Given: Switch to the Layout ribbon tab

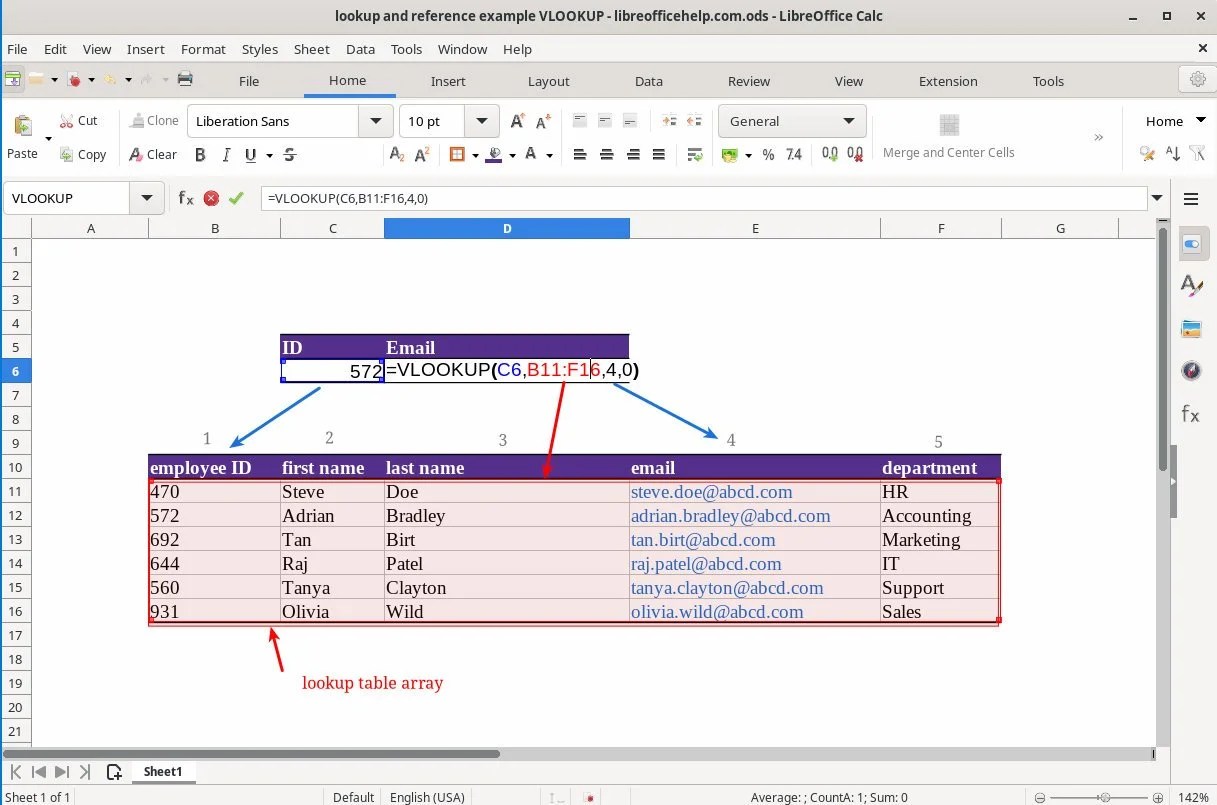Looking at the screenshot, I should (548, 81).
